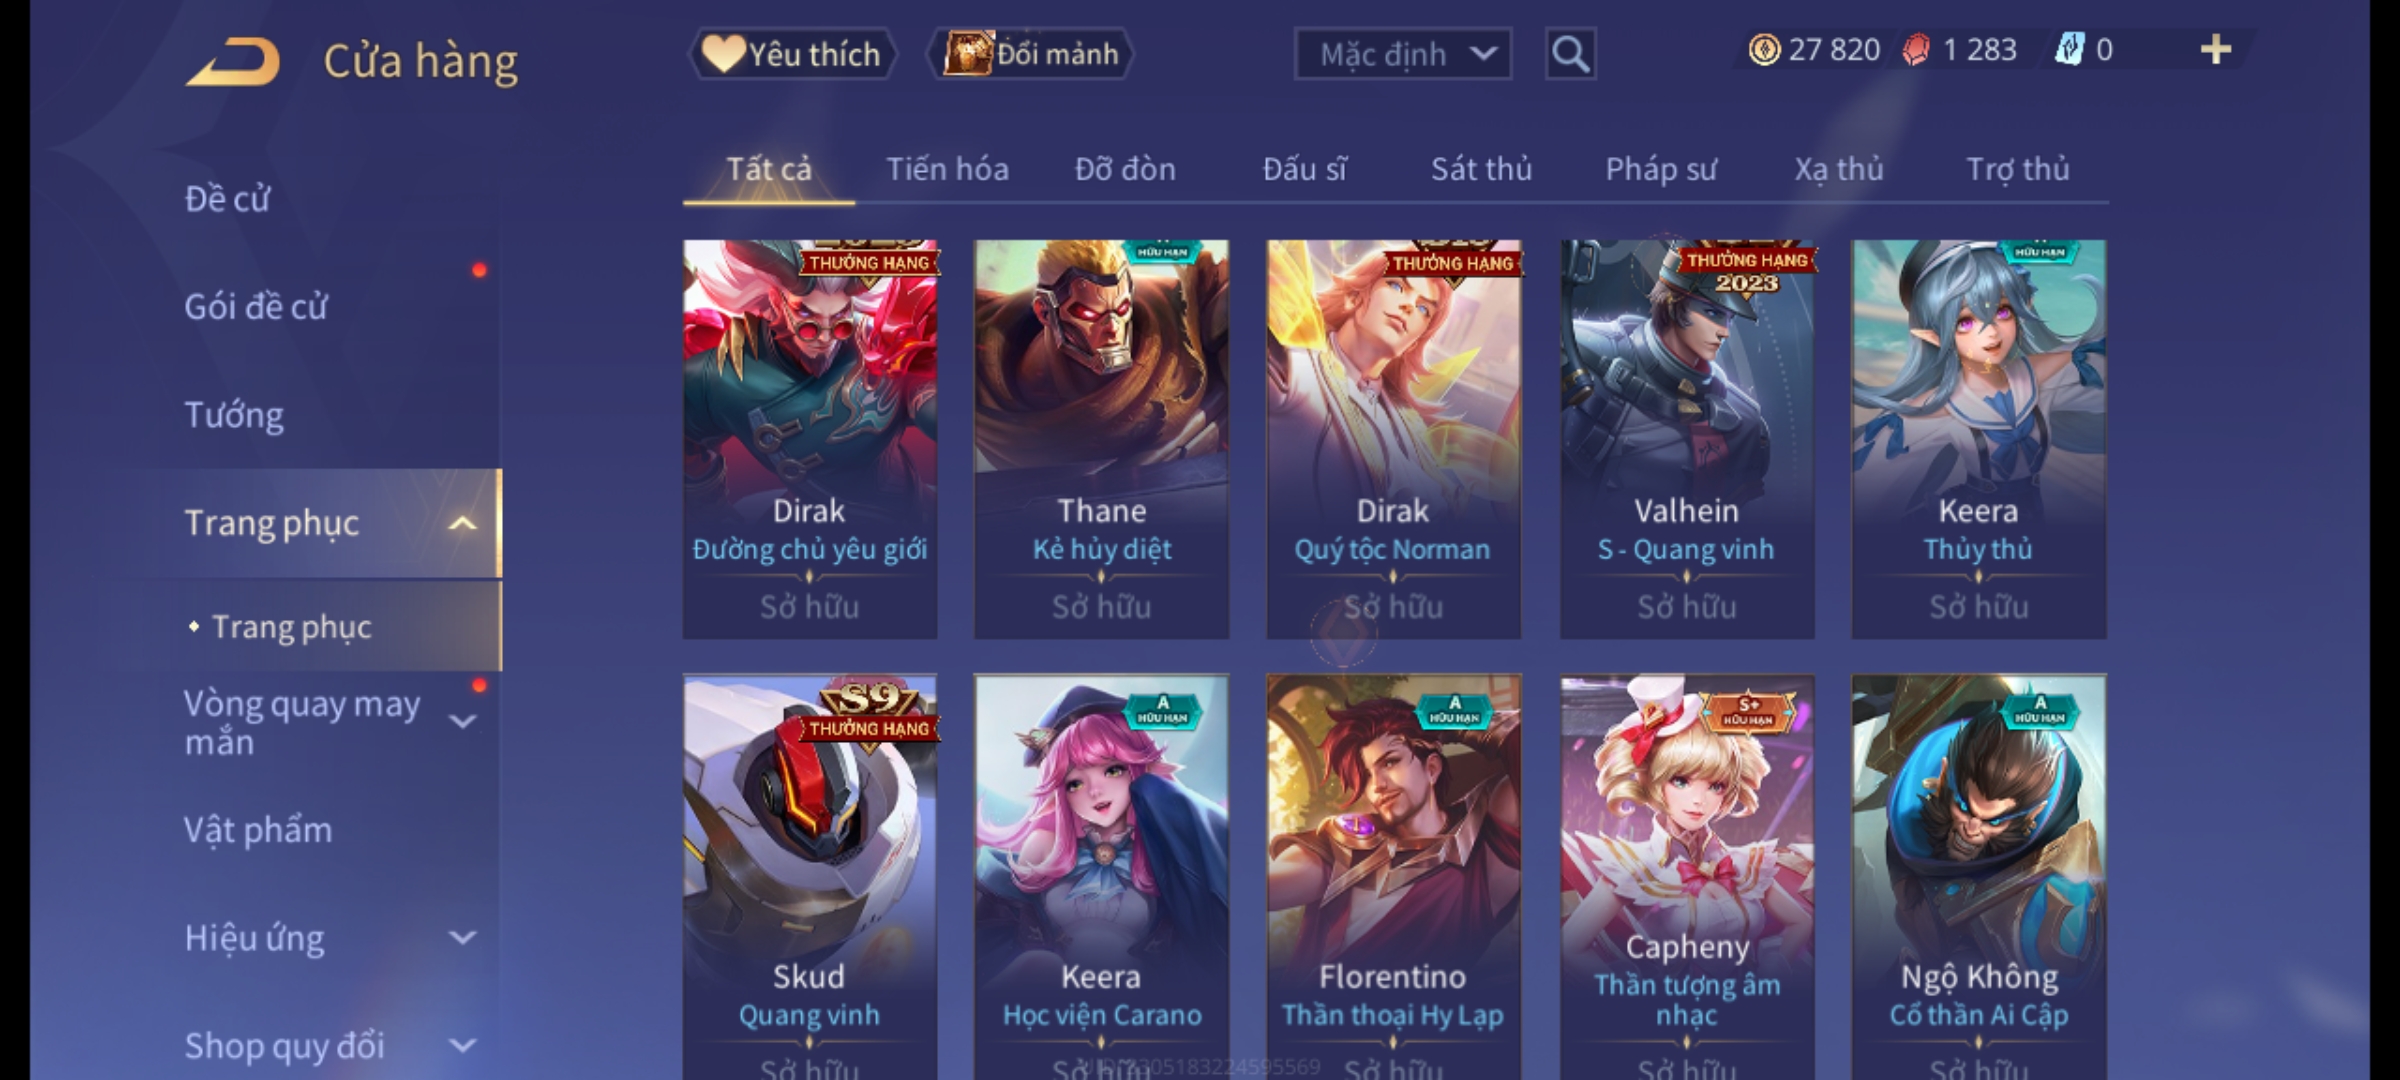Select the Valhein S - Quang vinh skin card
The width and height of the screenshot is (2400, 1080).
(1687, 439)
